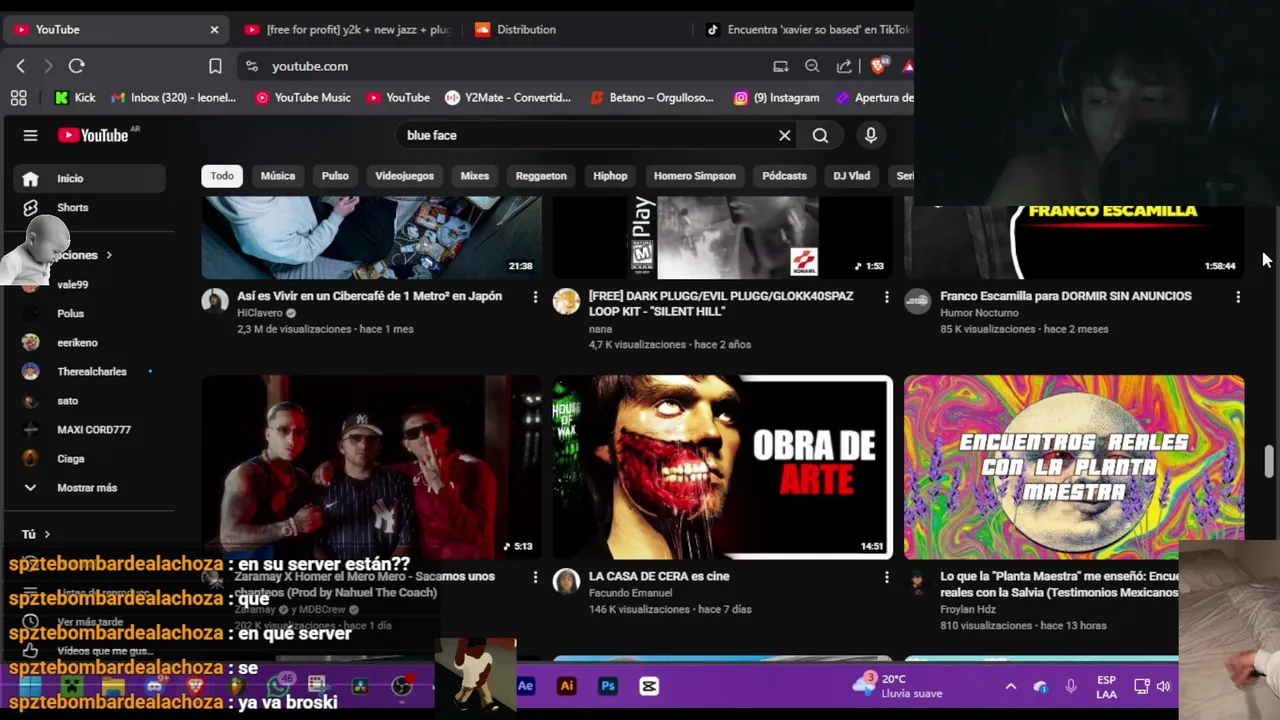The image size is (1280, 720).
Task: Open options for Franco Escamilla video
Action: point(1238,297)
